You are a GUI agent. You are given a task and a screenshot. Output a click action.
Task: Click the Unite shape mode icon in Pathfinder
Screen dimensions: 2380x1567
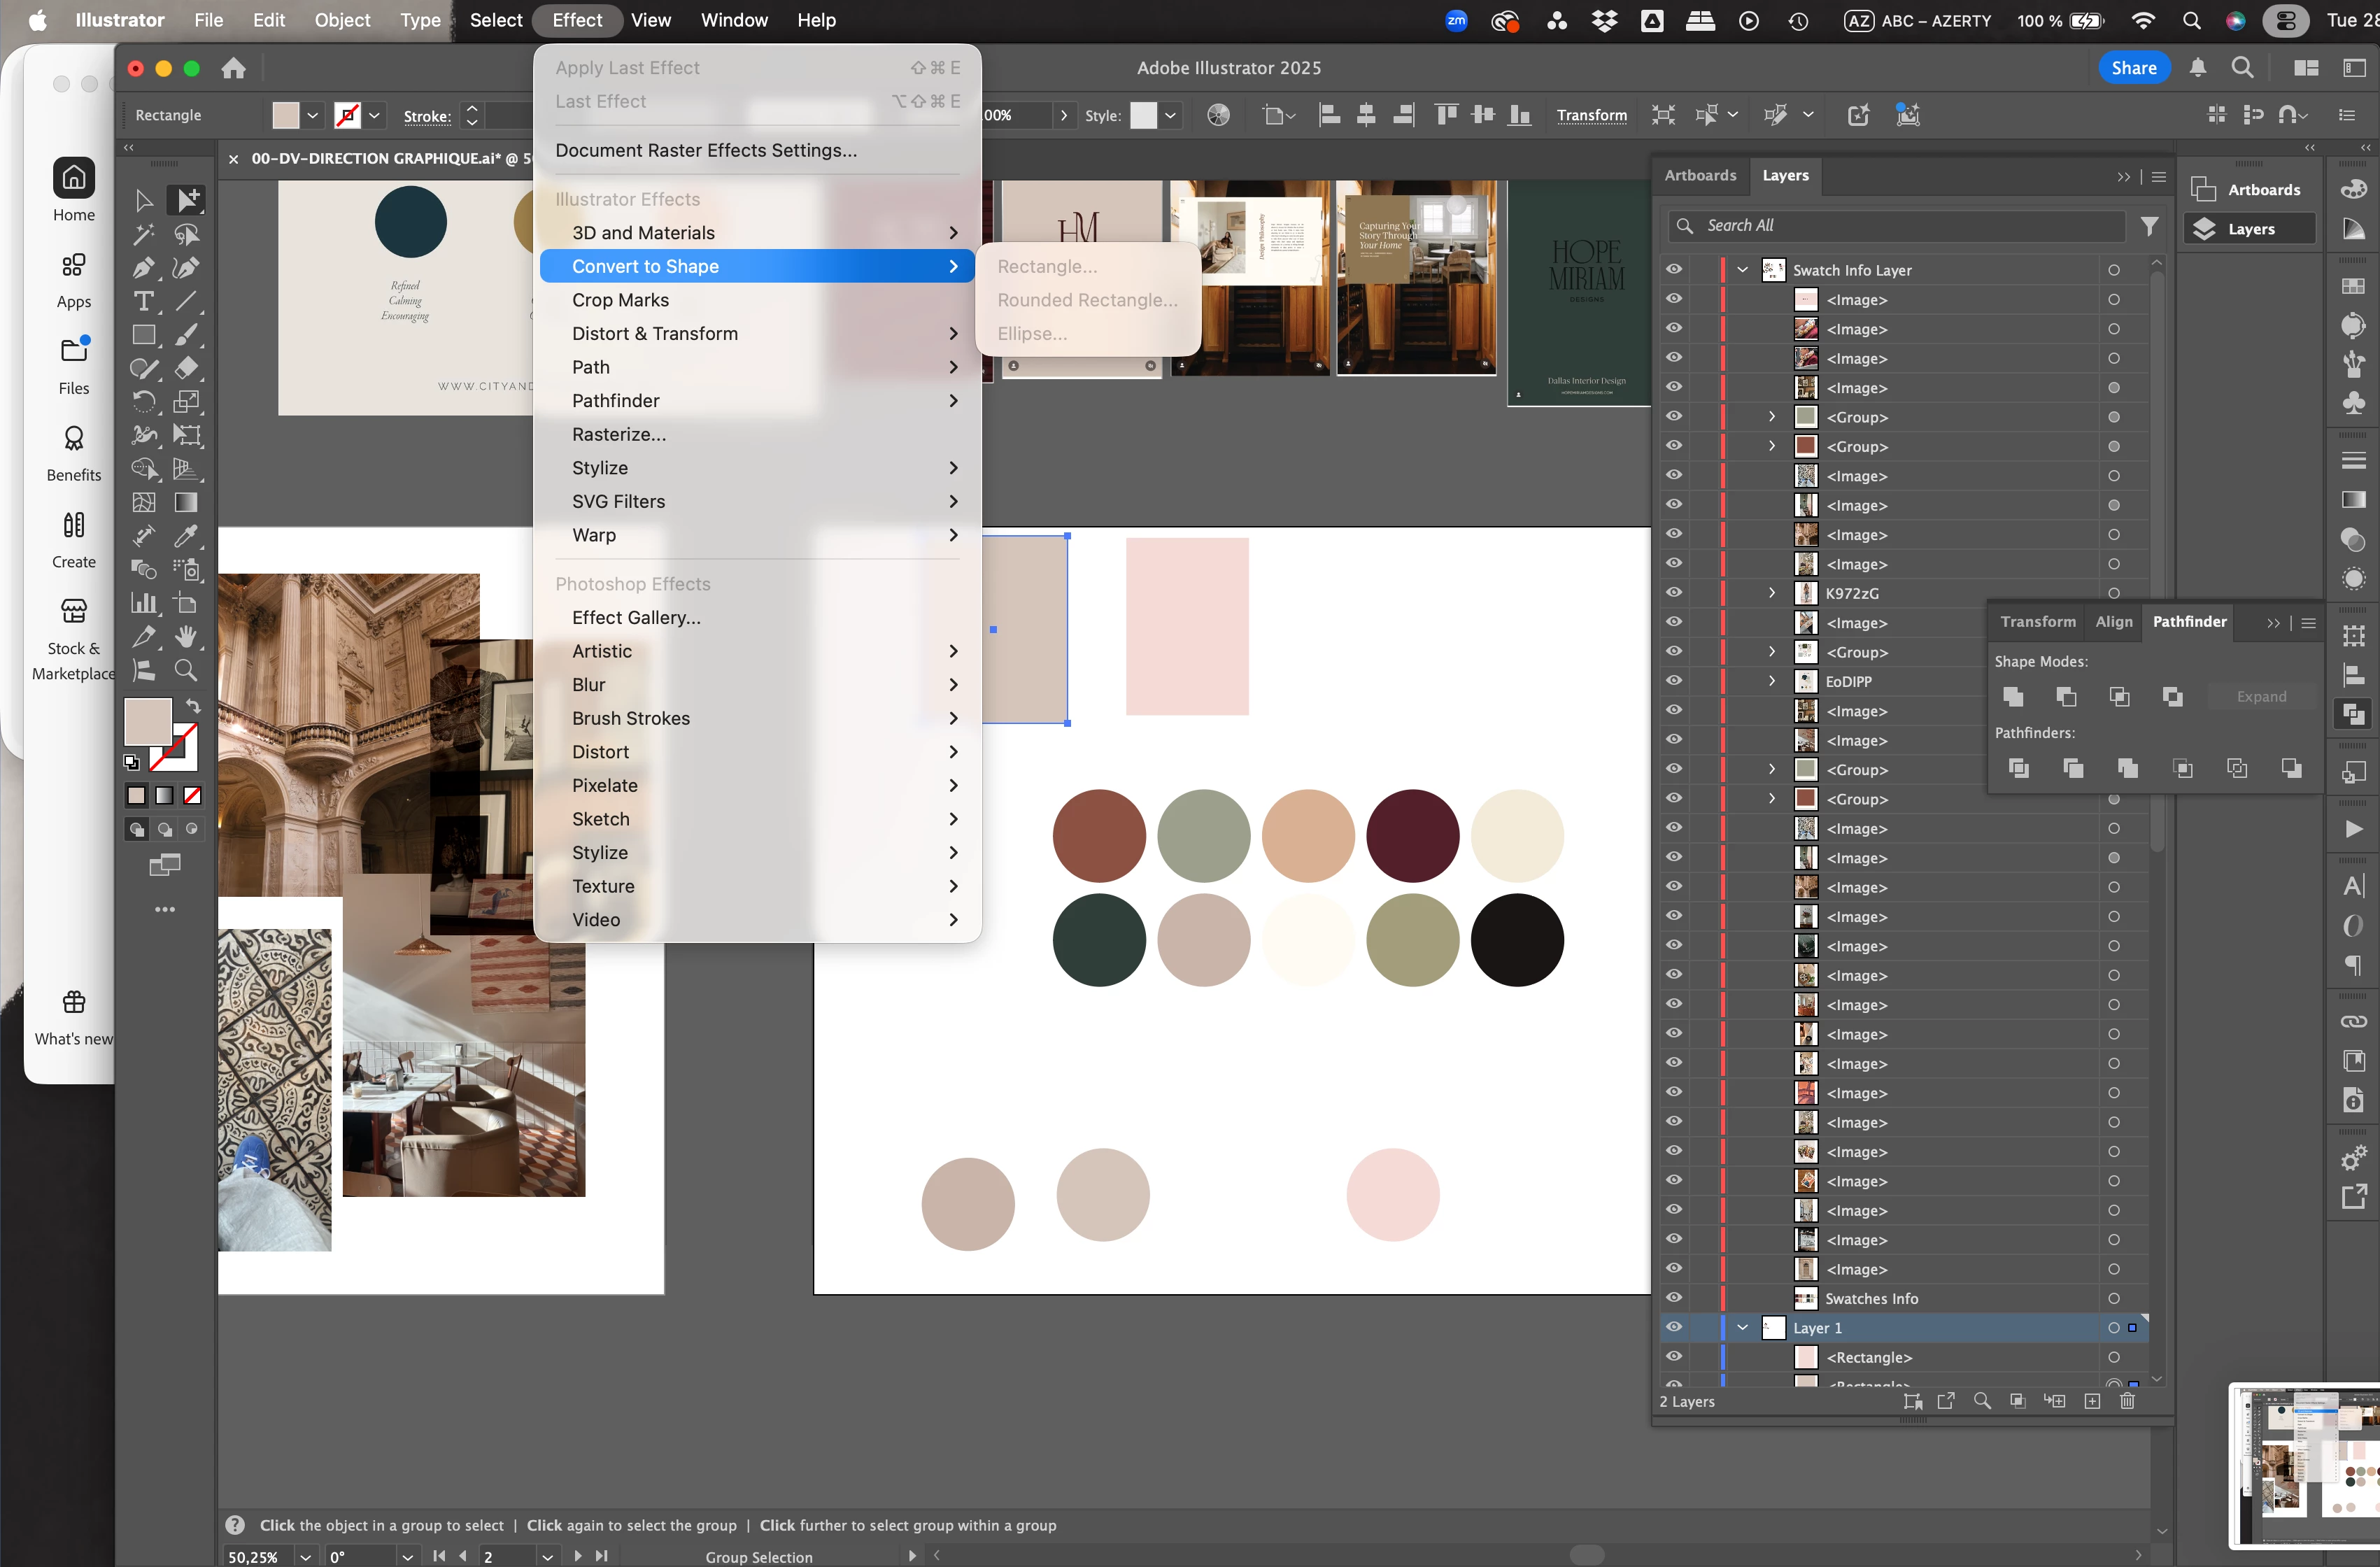click(2014, 697)
